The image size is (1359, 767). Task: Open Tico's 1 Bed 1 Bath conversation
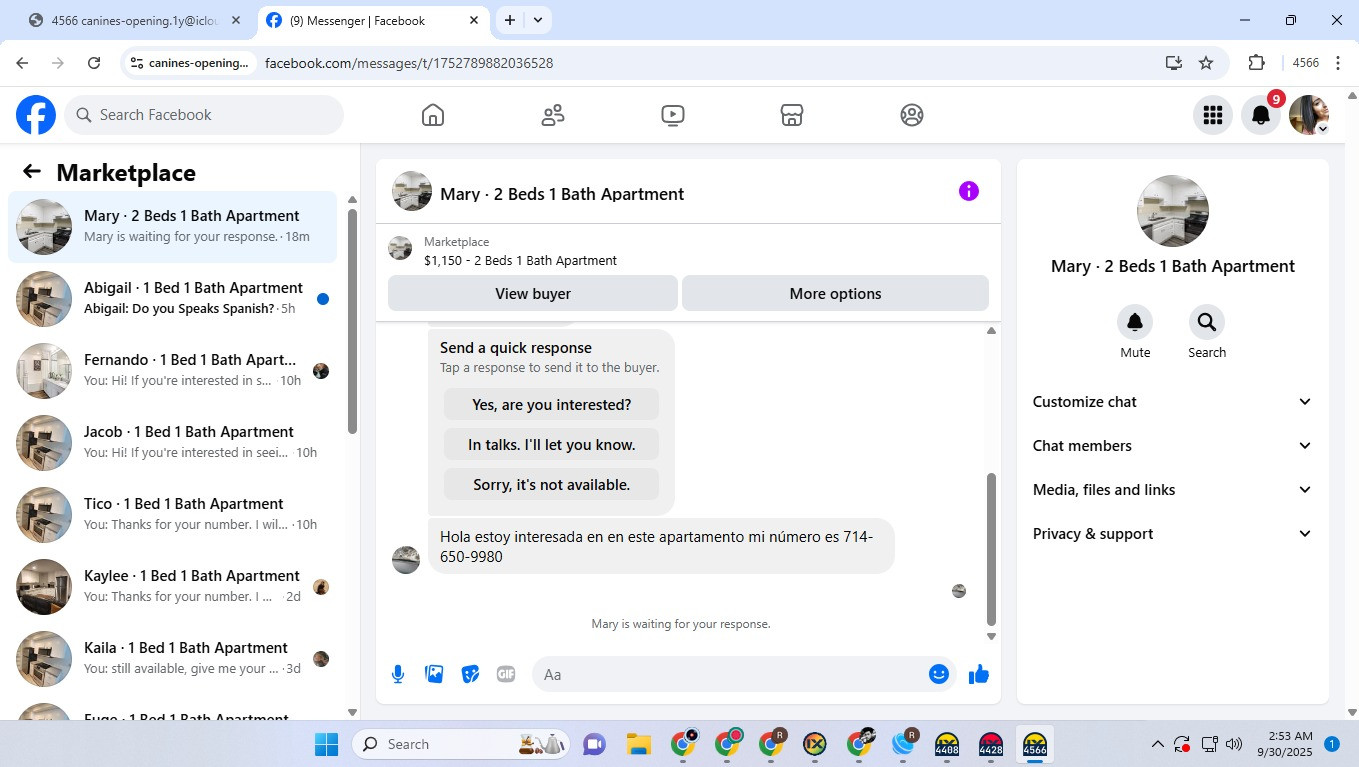click(173, 515)
